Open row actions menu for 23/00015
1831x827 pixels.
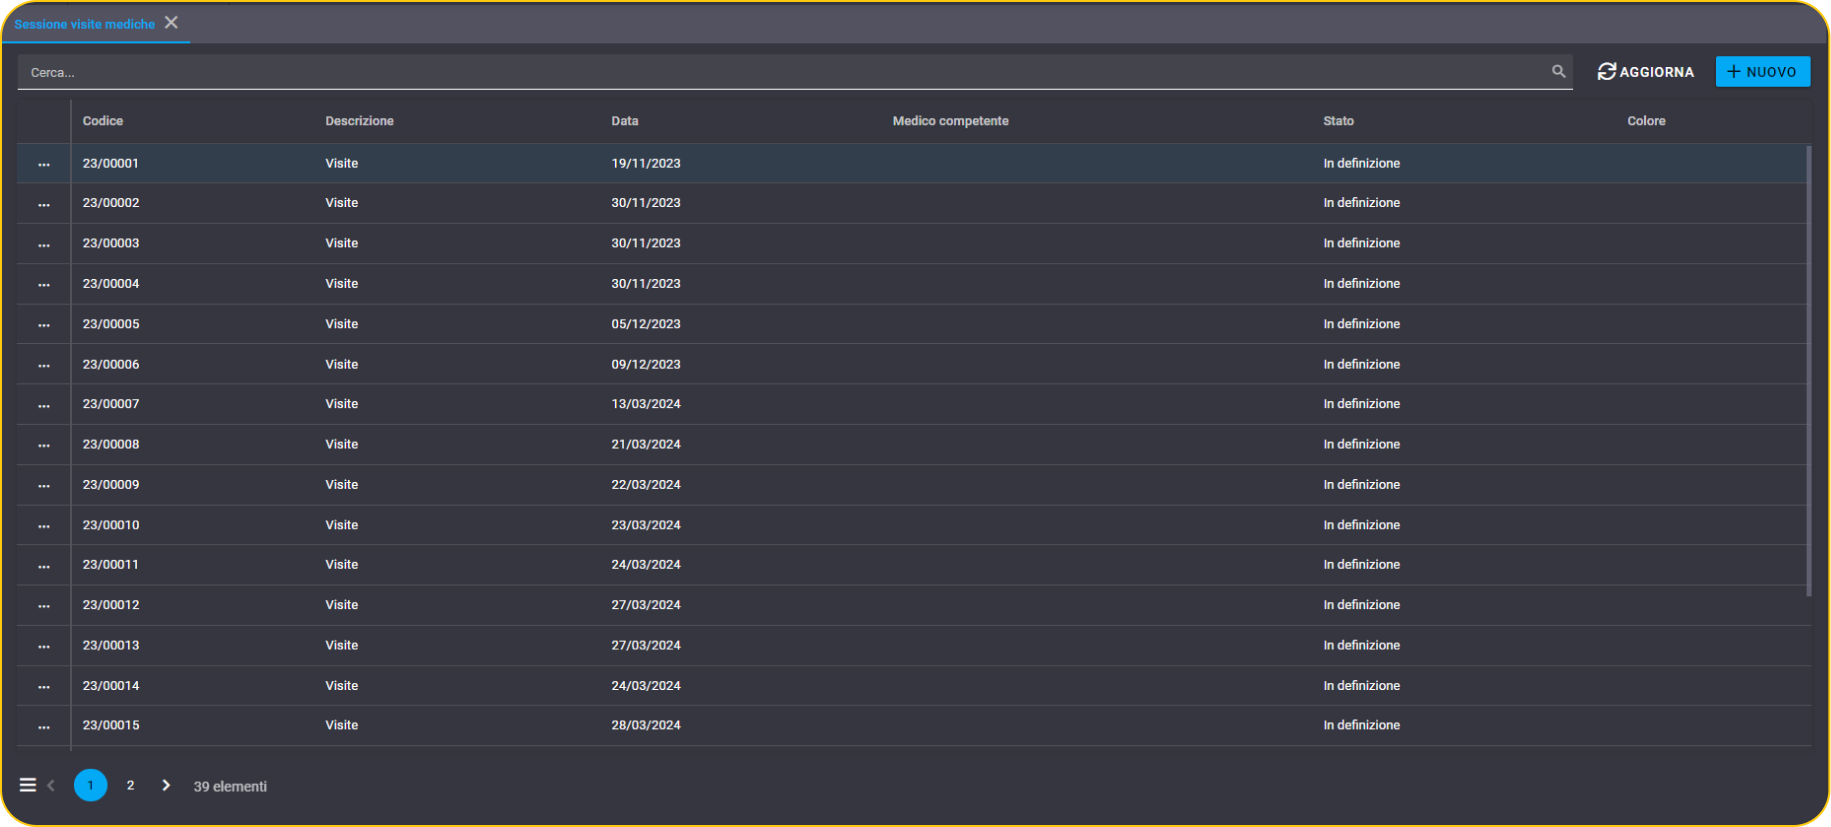click(x=44, y=727)
